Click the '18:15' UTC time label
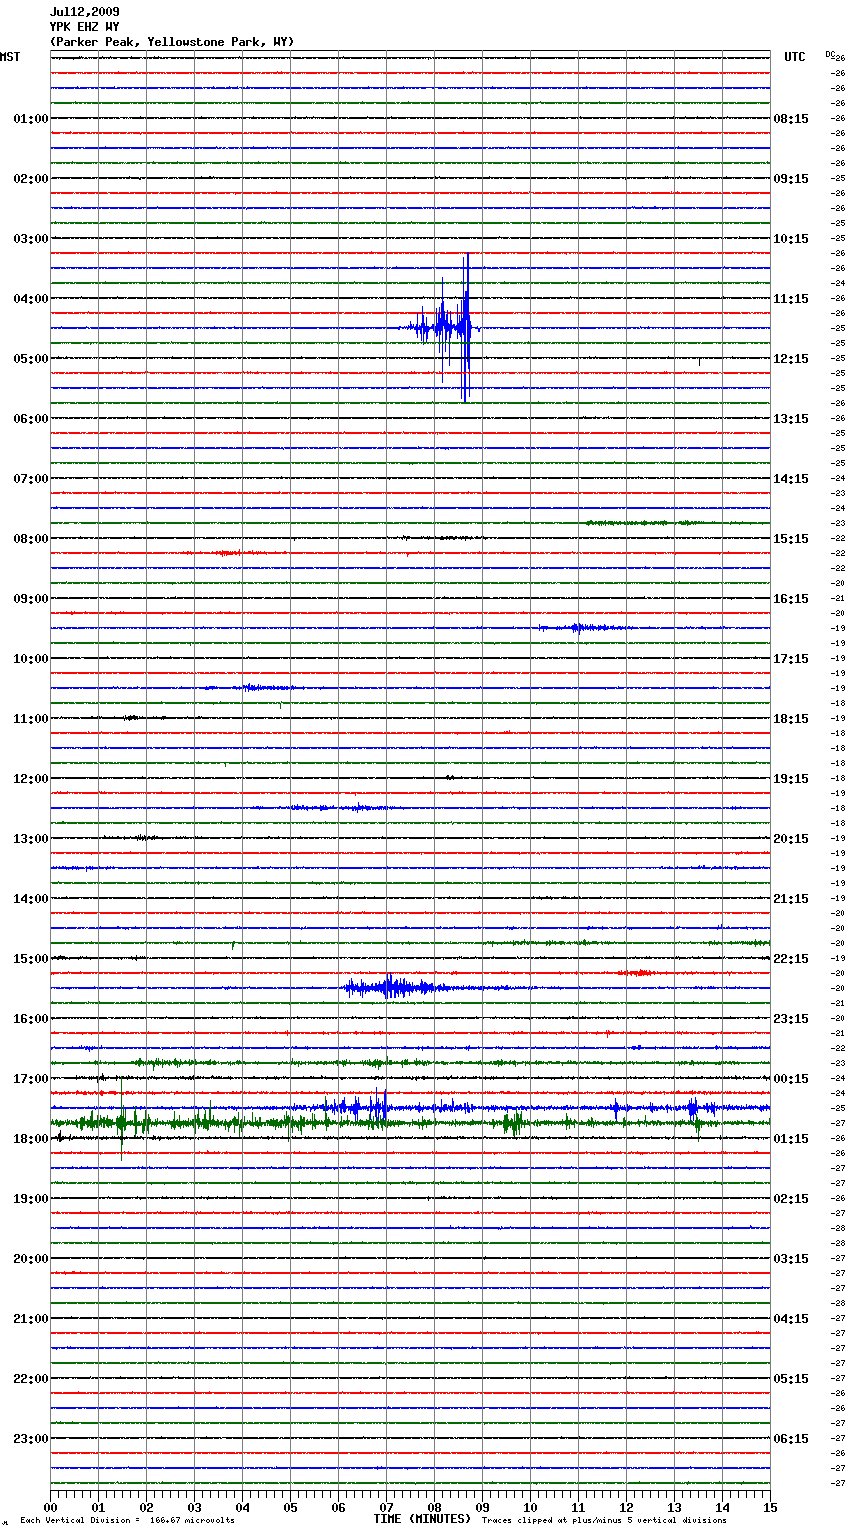 [791, 719]
